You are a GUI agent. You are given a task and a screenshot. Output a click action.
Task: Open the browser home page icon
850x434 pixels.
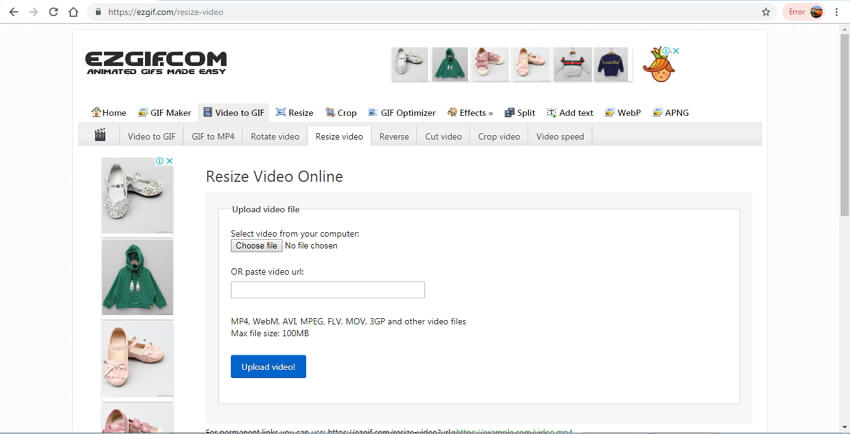(x=73, y=12)
